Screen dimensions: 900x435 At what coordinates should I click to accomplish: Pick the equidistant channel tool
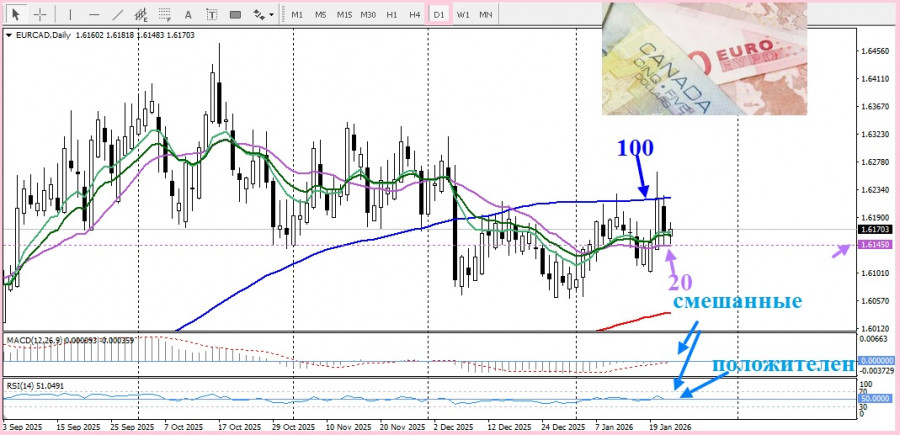pos(140,14)
